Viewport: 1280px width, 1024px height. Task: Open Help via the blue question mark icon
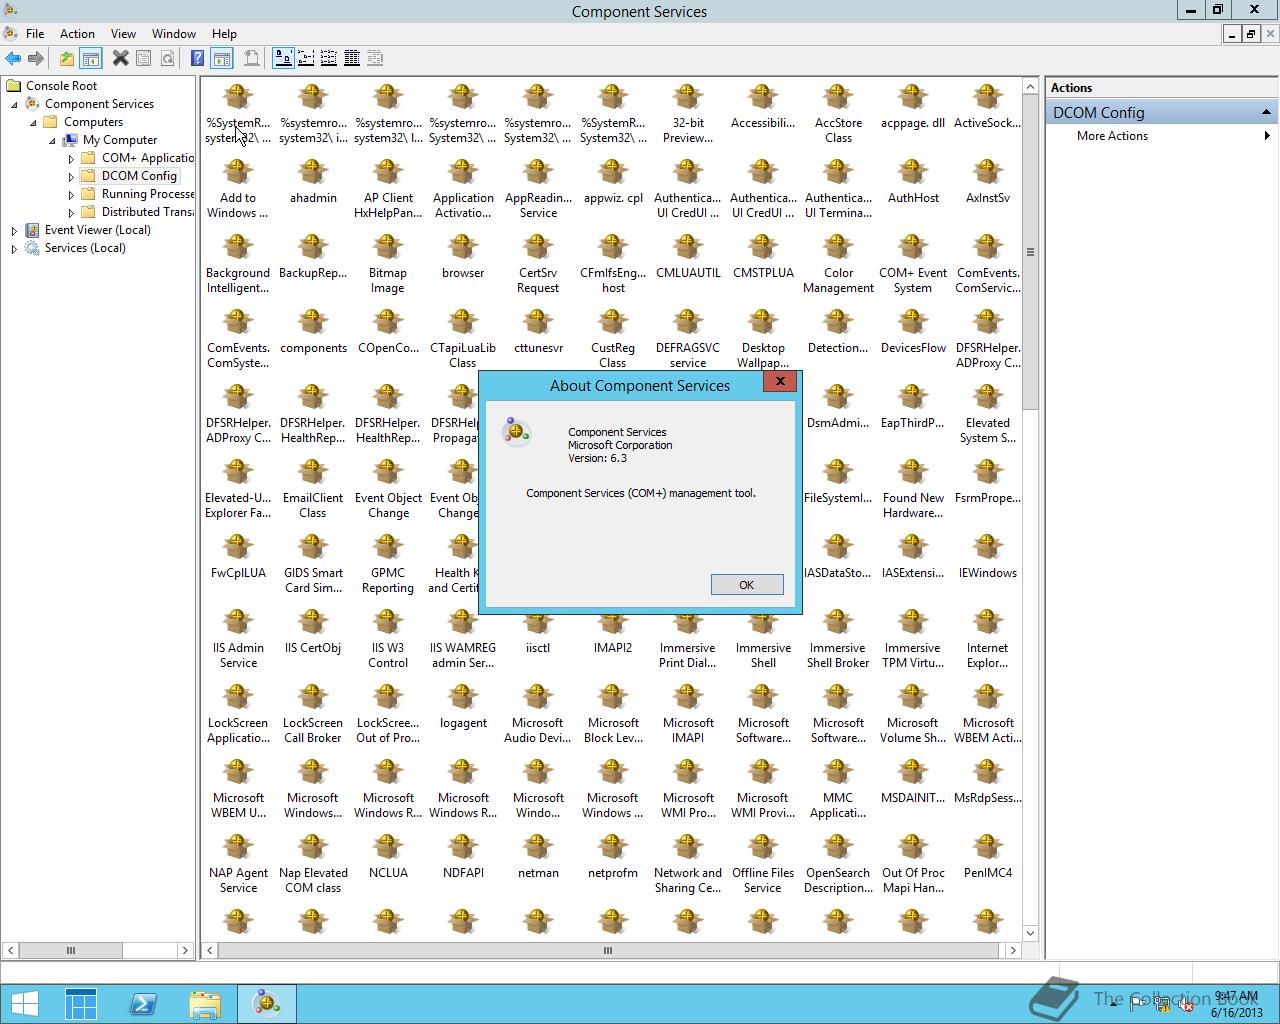click(197, 58)
